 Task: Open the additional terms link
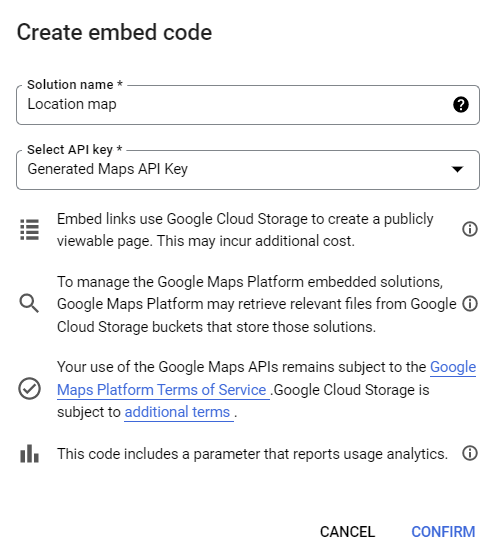tap(179, 412)
